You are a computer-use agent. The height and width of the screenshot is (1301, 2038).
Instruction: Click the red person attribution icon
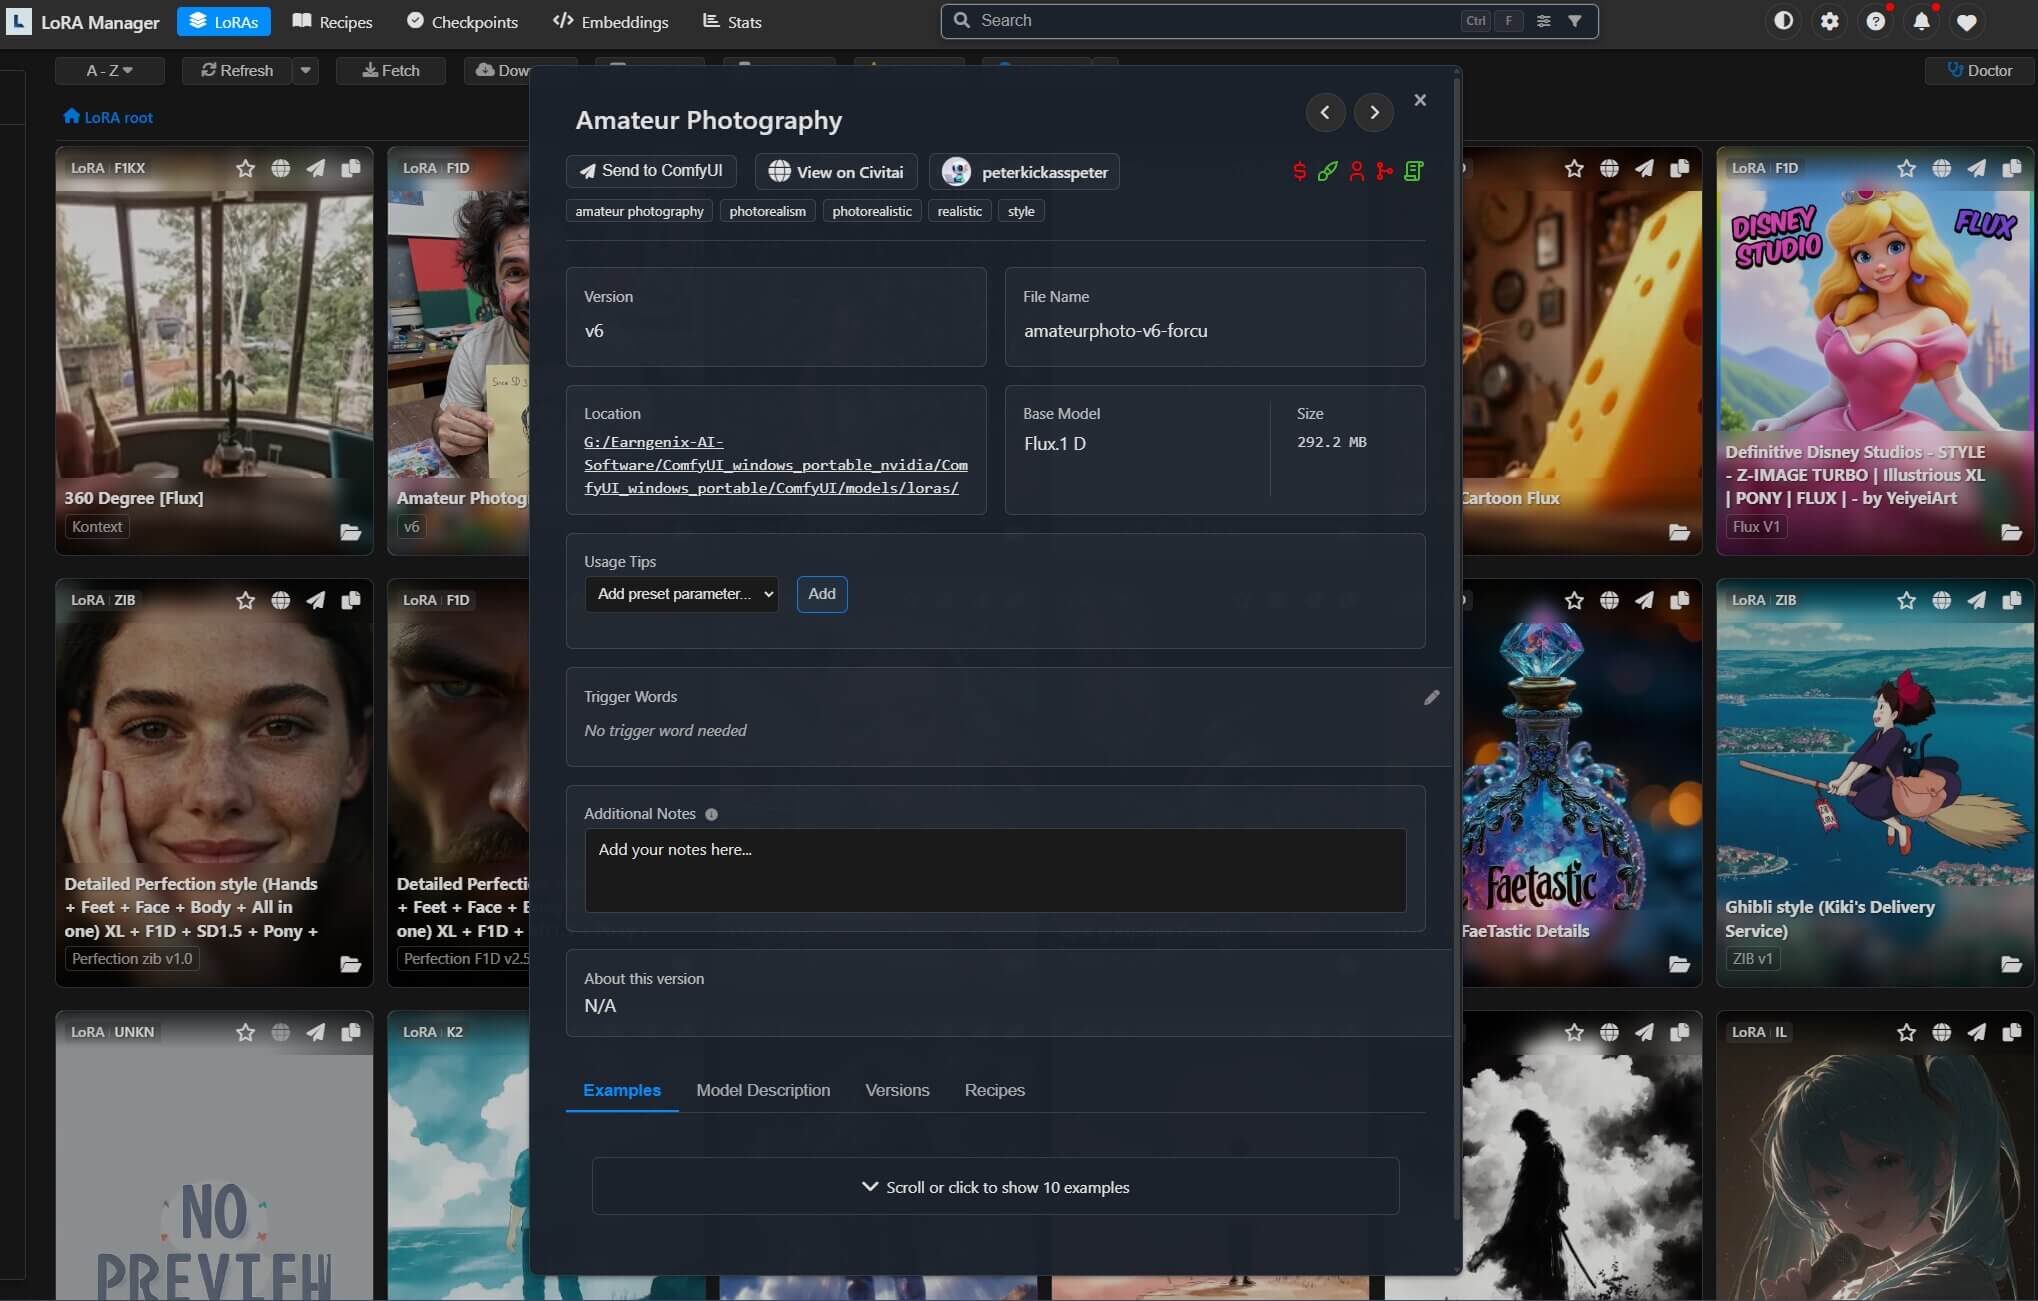tap(1356, 171)
